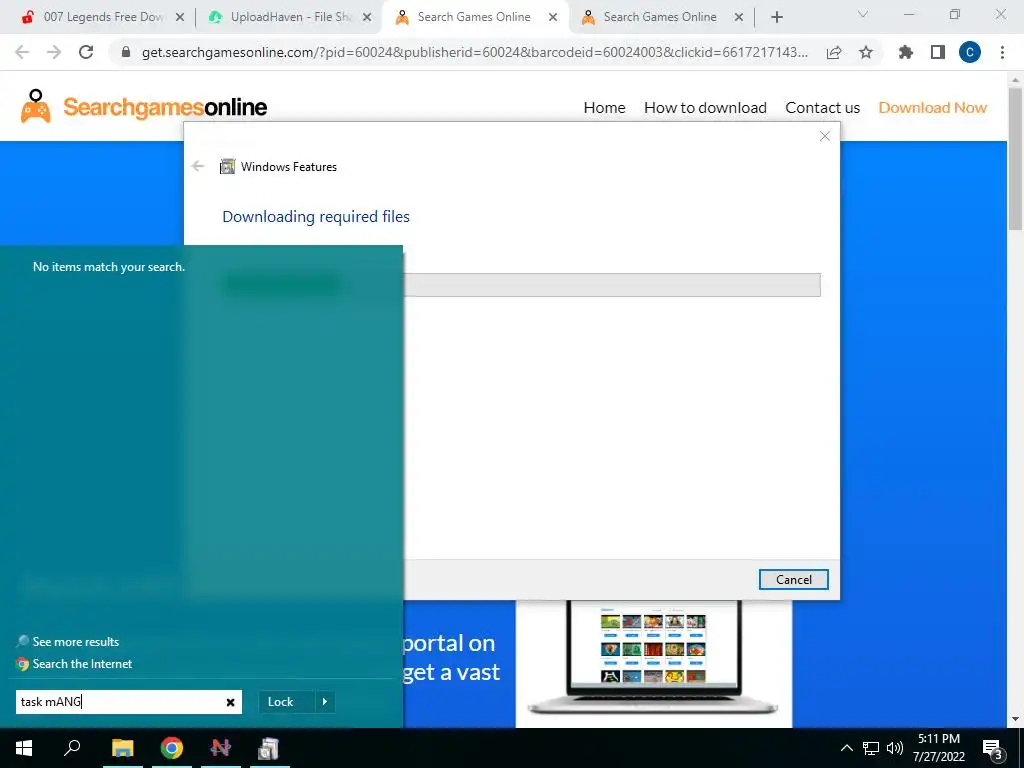This screenshot has height=768, width=1024.
Task: Select the active Search Games Online tab
Action: point(475,18)
